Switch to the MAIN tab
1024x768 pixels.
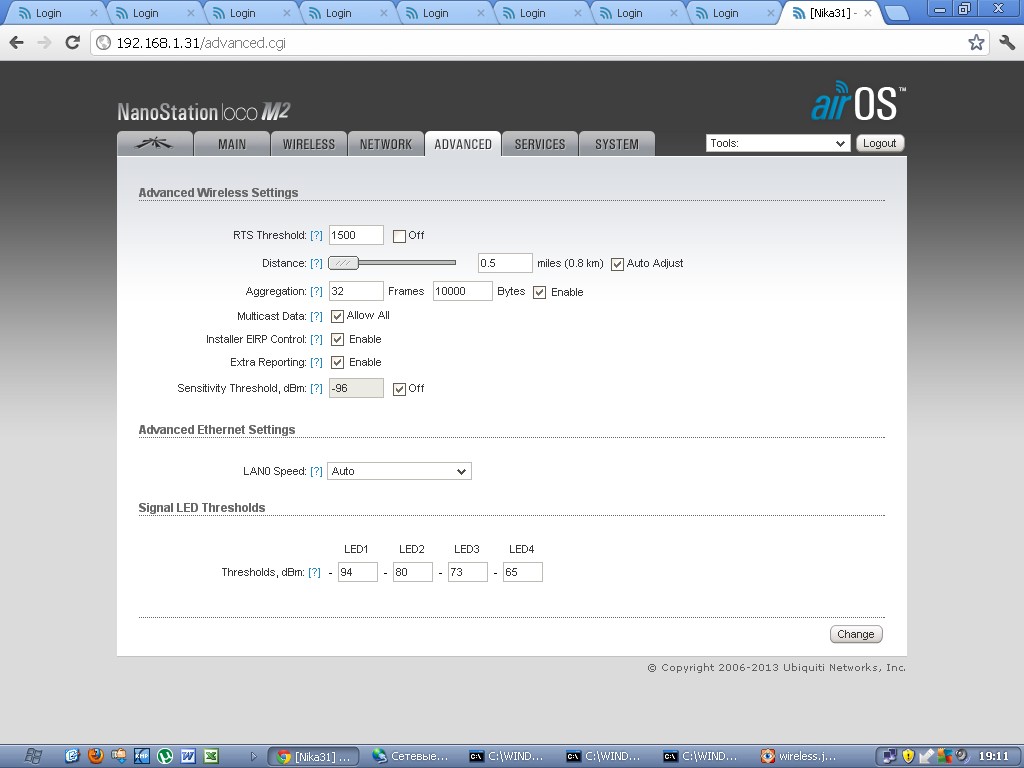tap(232, 144)
